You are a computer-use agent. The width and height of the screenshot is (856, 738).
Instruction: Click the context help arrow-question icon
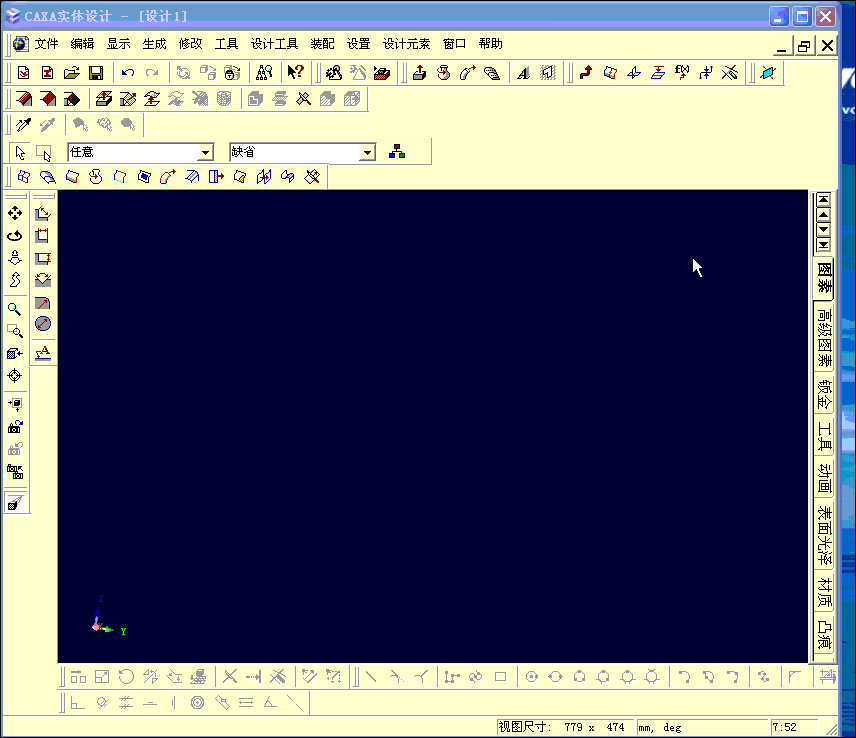click(295, 72)
